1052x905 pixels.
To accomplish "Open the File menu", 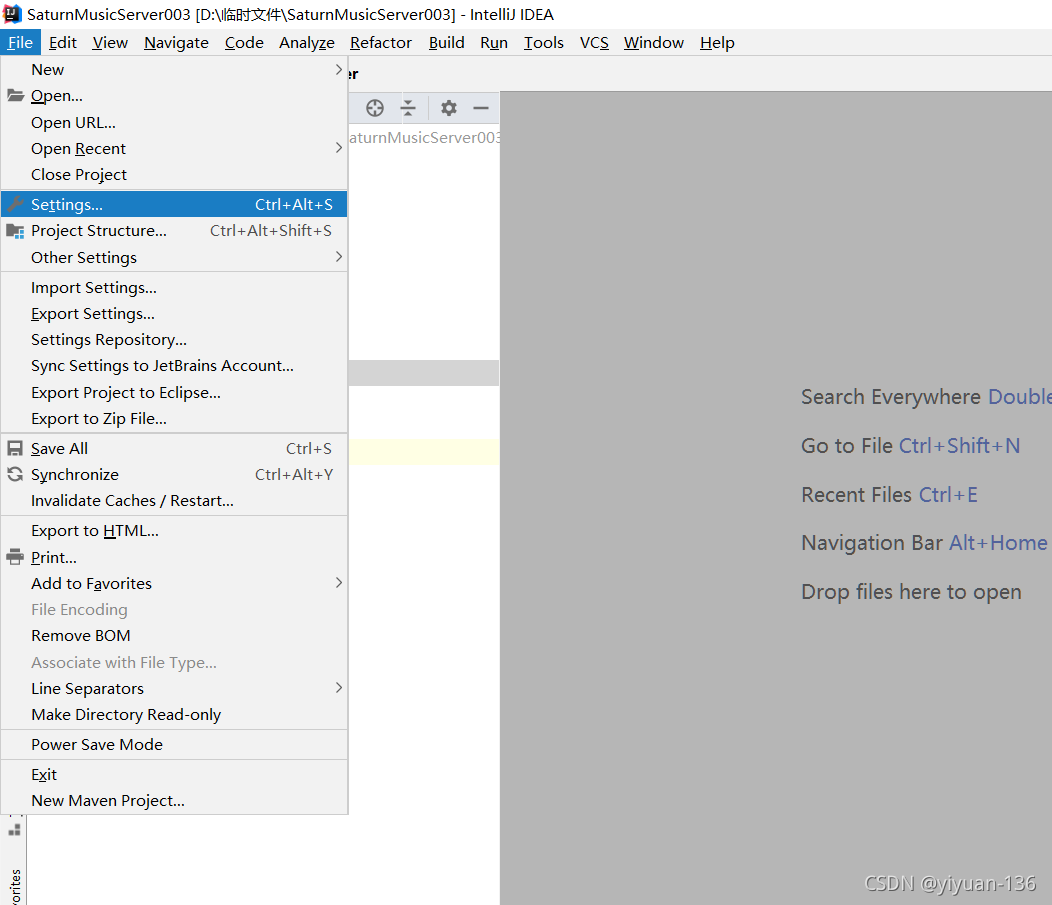I will tap(20, 42).
